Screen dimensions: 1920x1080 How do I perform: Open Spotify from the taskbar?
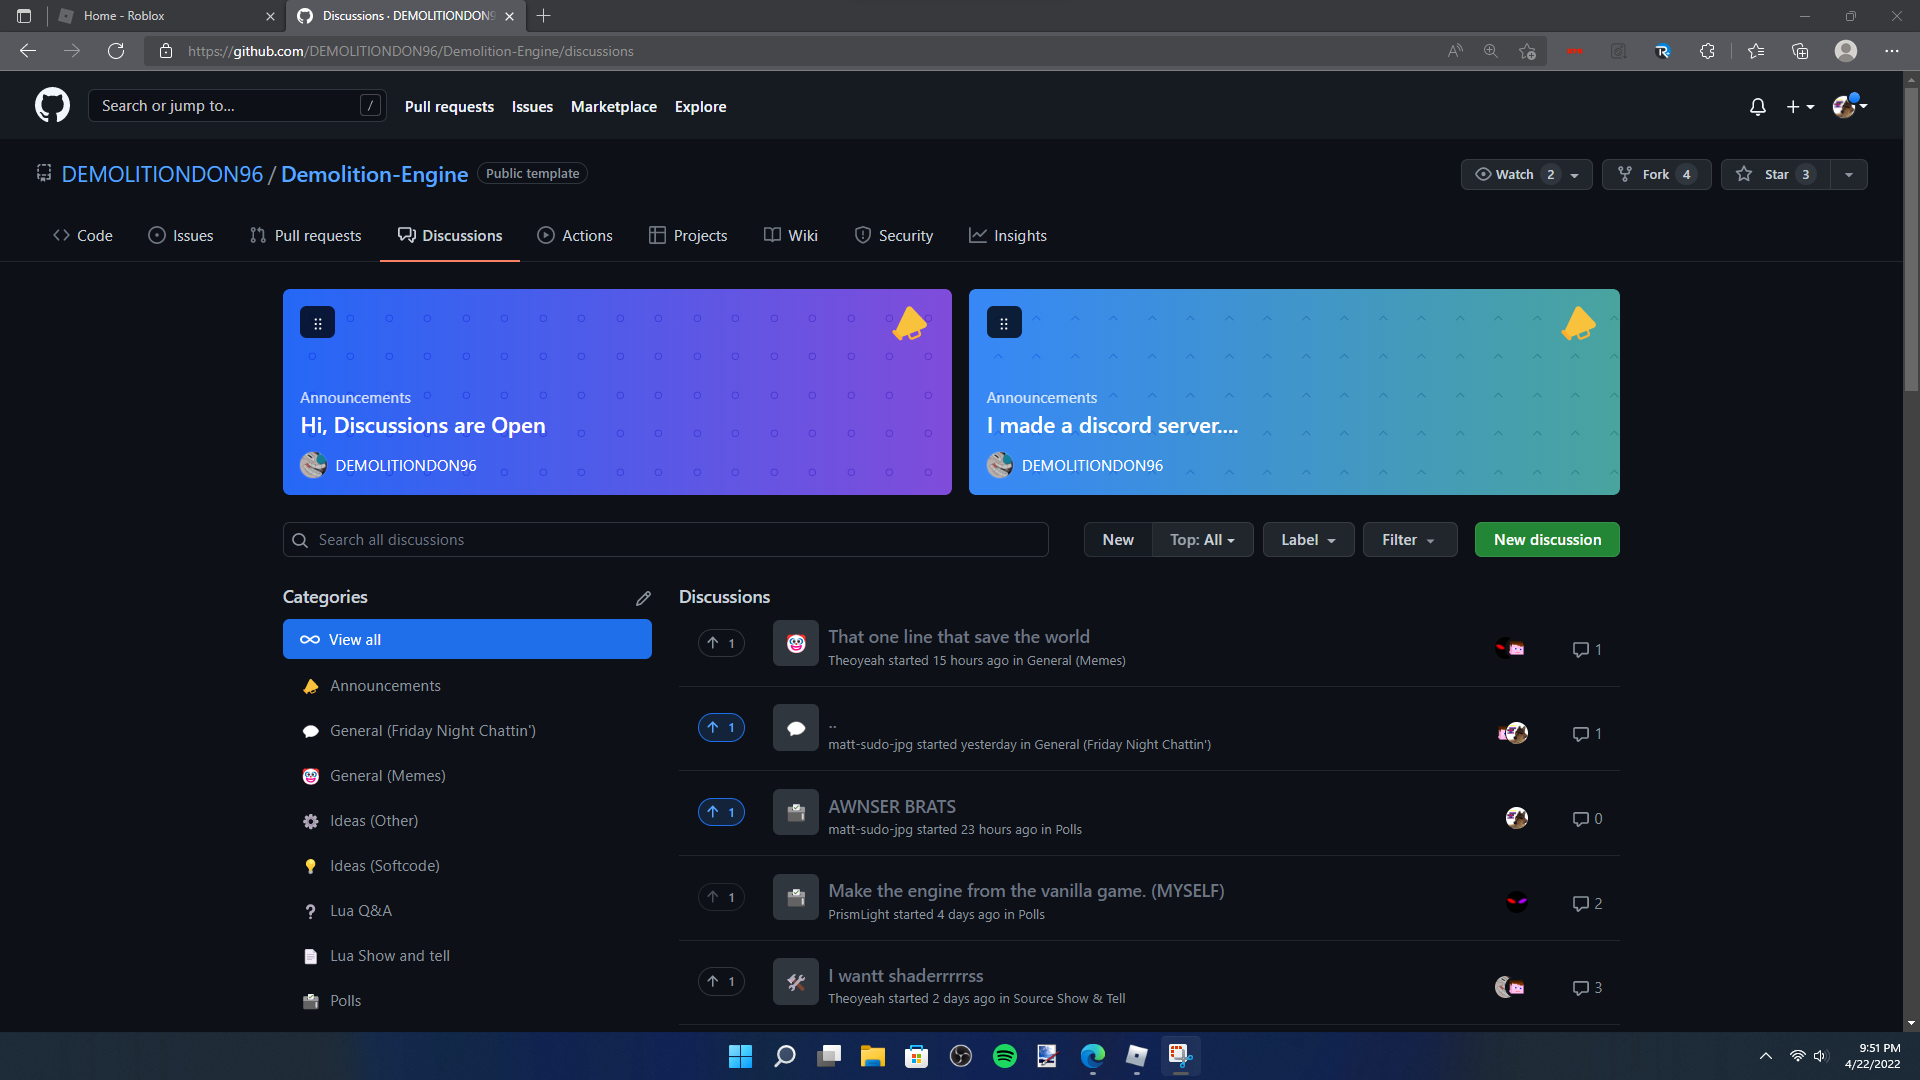[x=1004, y=1056]
